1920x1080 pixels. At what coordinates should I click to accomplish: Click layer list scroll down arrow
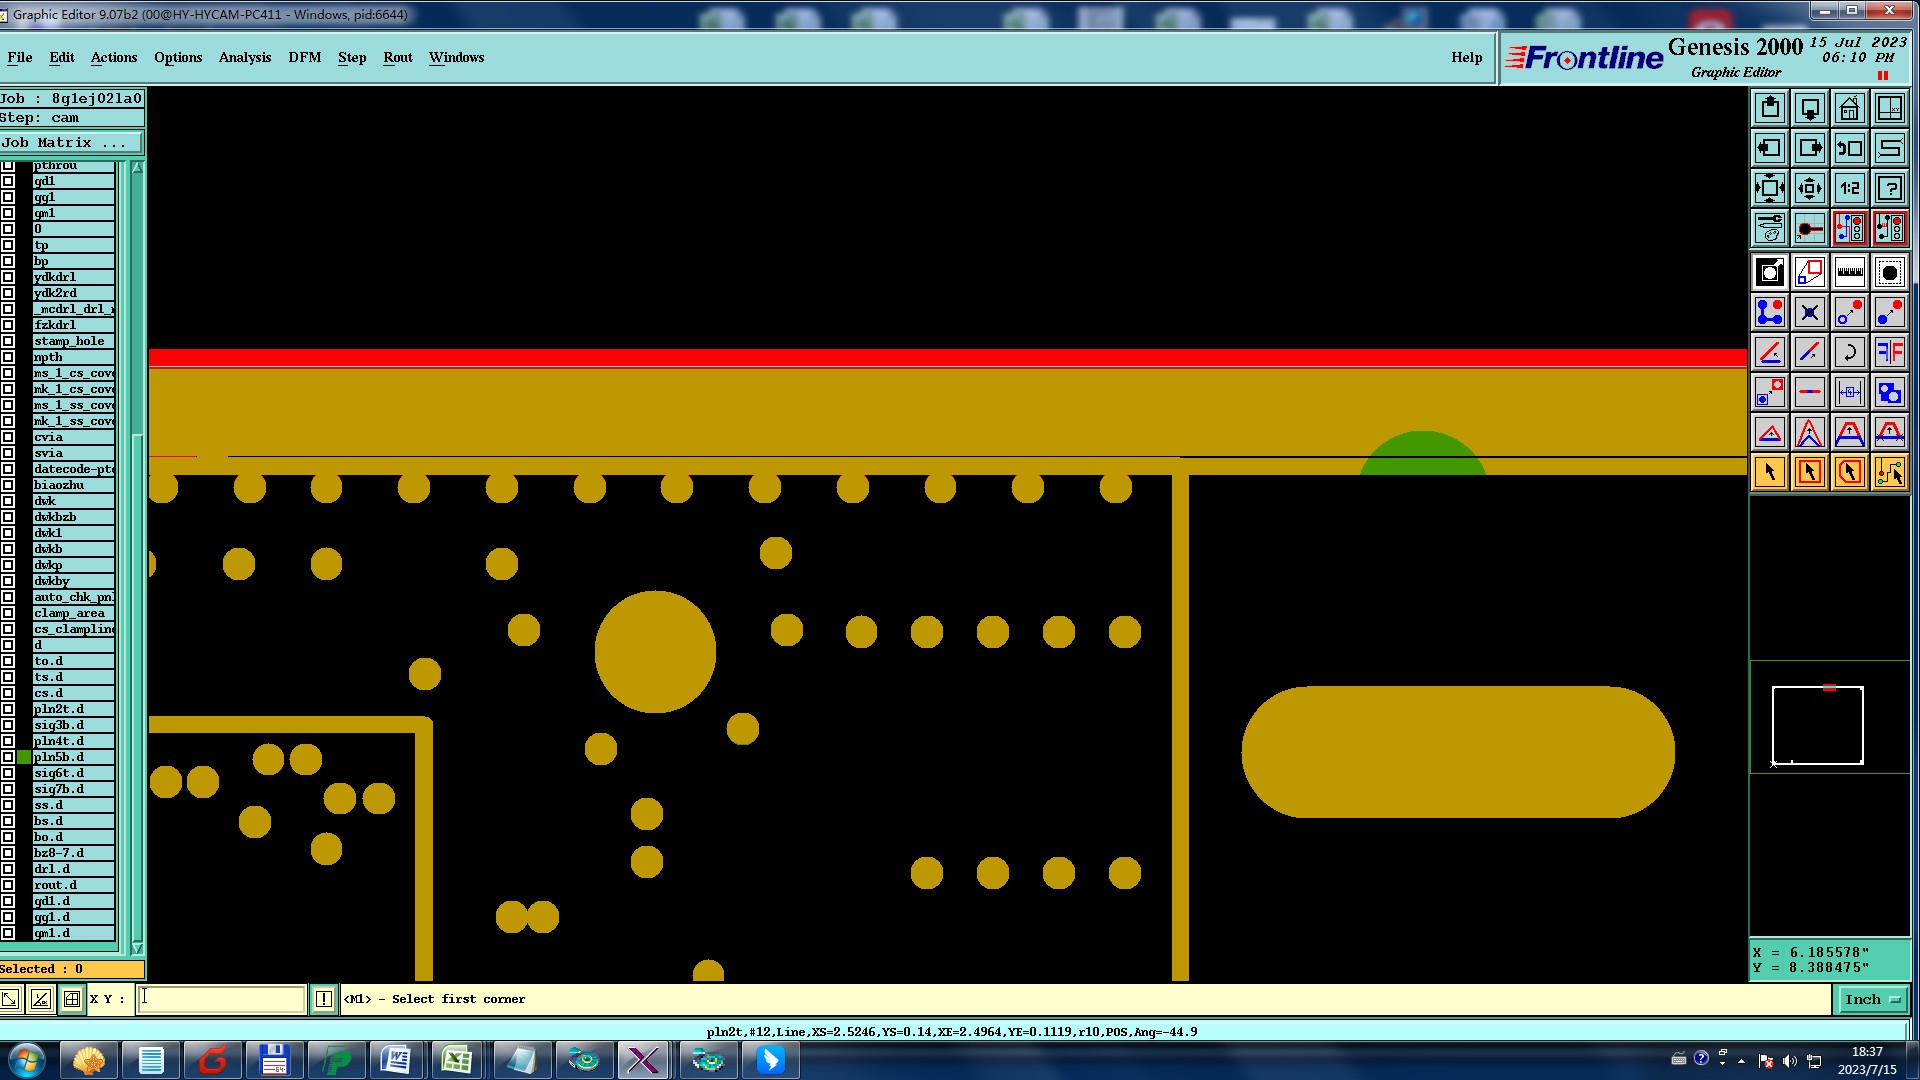pyautogui.click(x=137, y=948)
